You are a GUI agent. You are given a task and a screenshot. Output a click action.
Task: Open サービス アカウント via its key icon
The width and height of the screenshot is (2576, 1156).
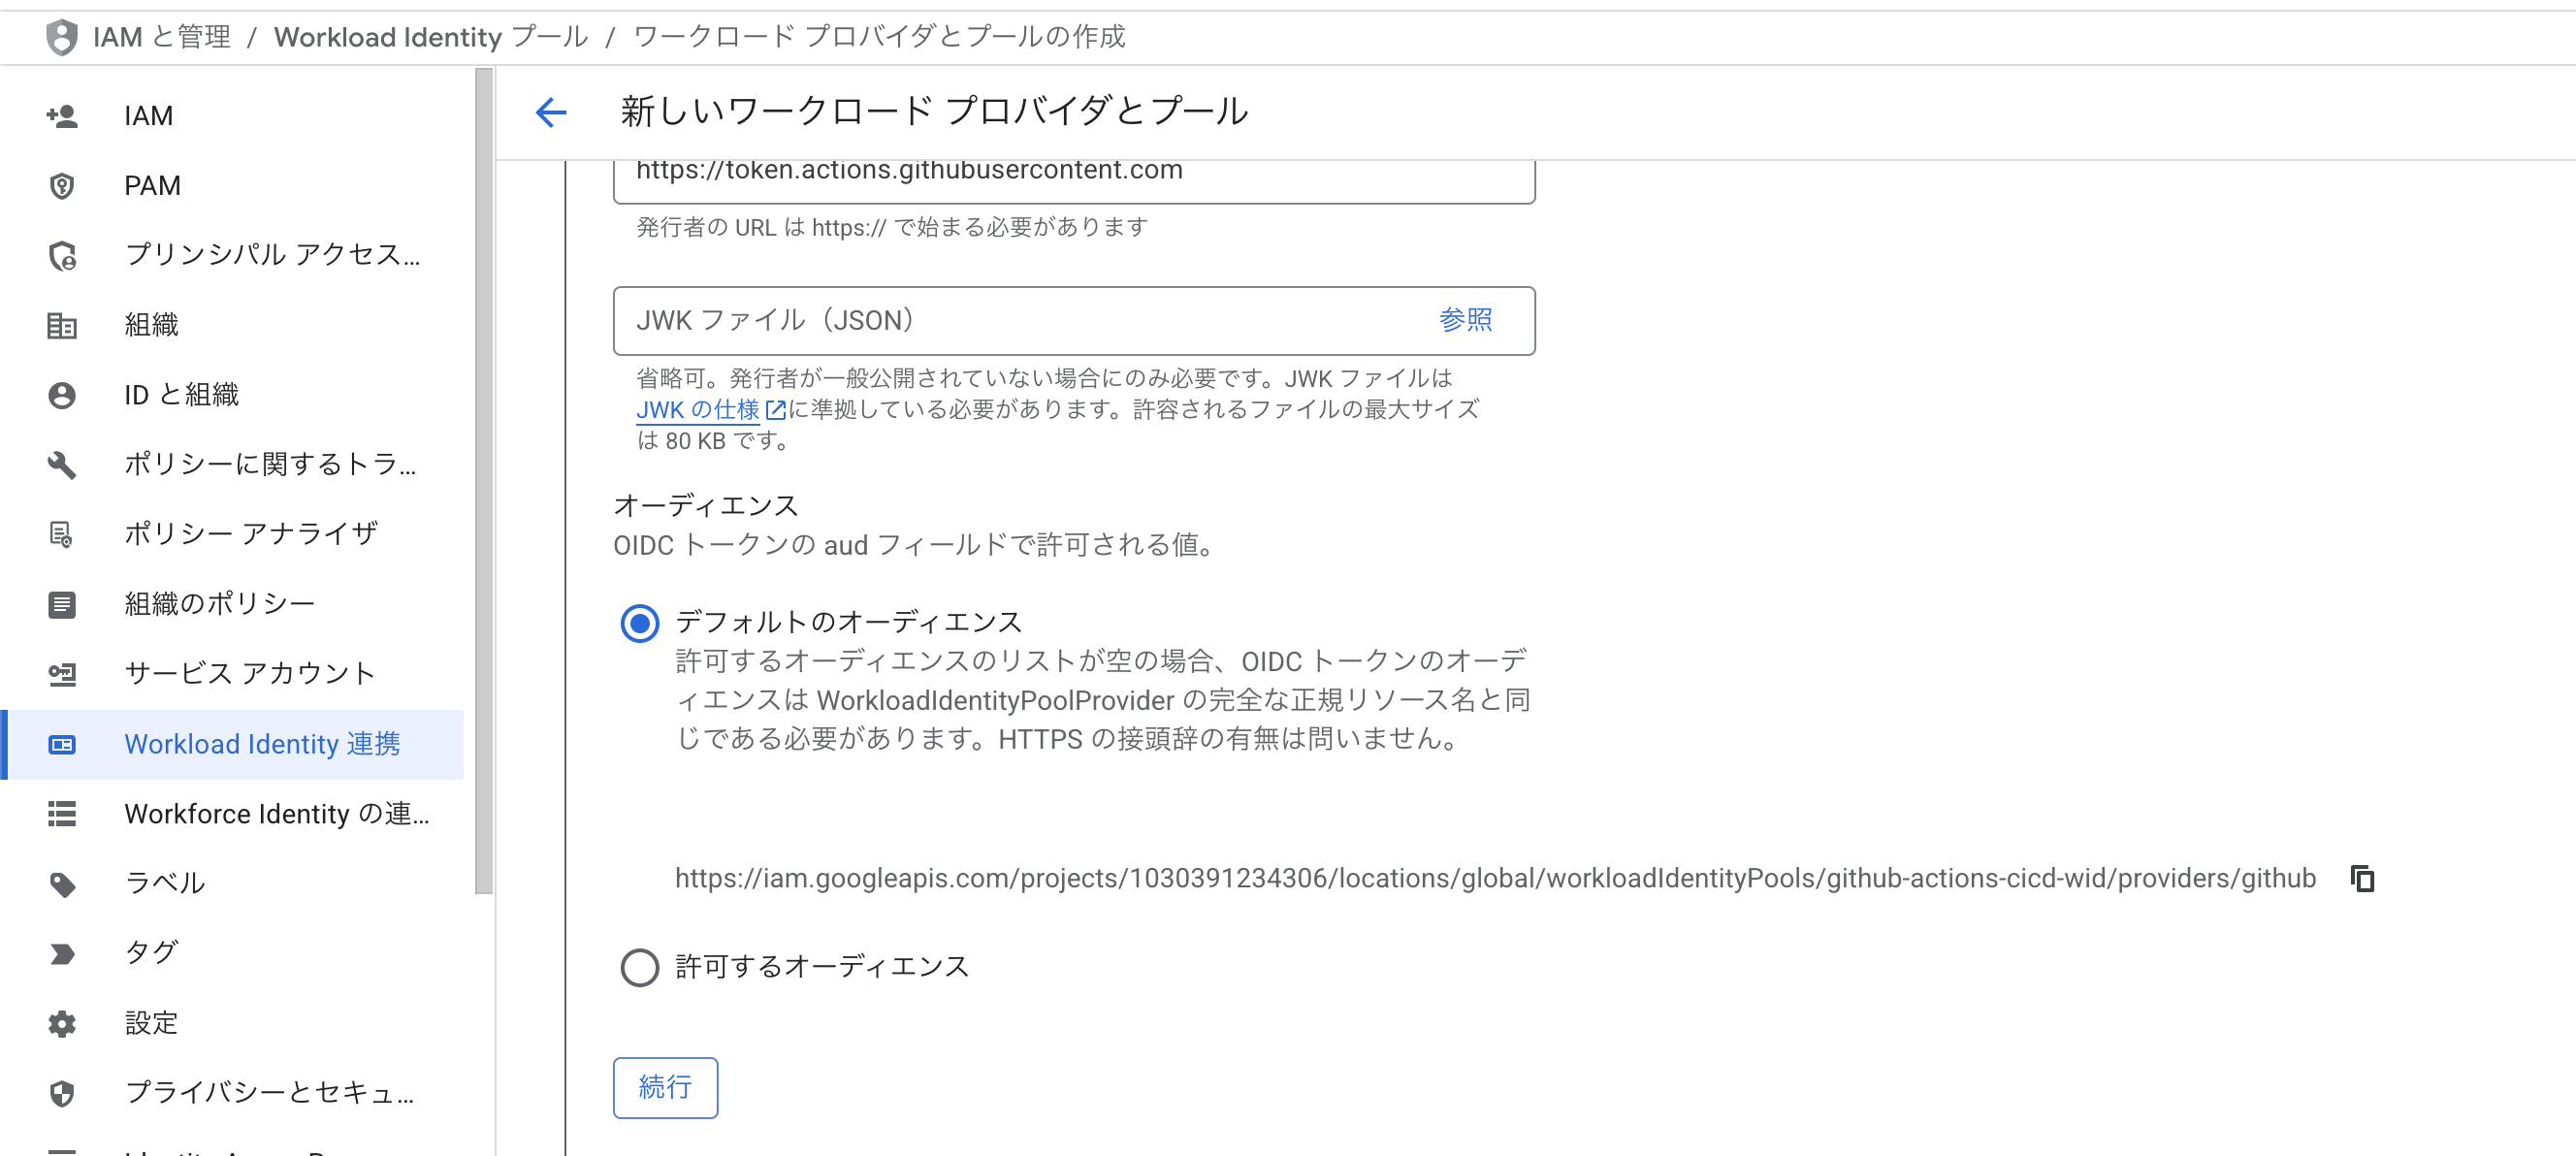pyautogui.click(x=62, y=673)
